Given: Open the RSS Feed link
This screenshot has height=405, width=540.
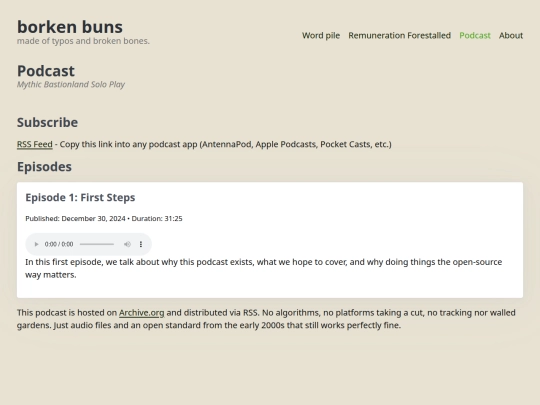Looking at the screenshot, I should pos(35,144).
